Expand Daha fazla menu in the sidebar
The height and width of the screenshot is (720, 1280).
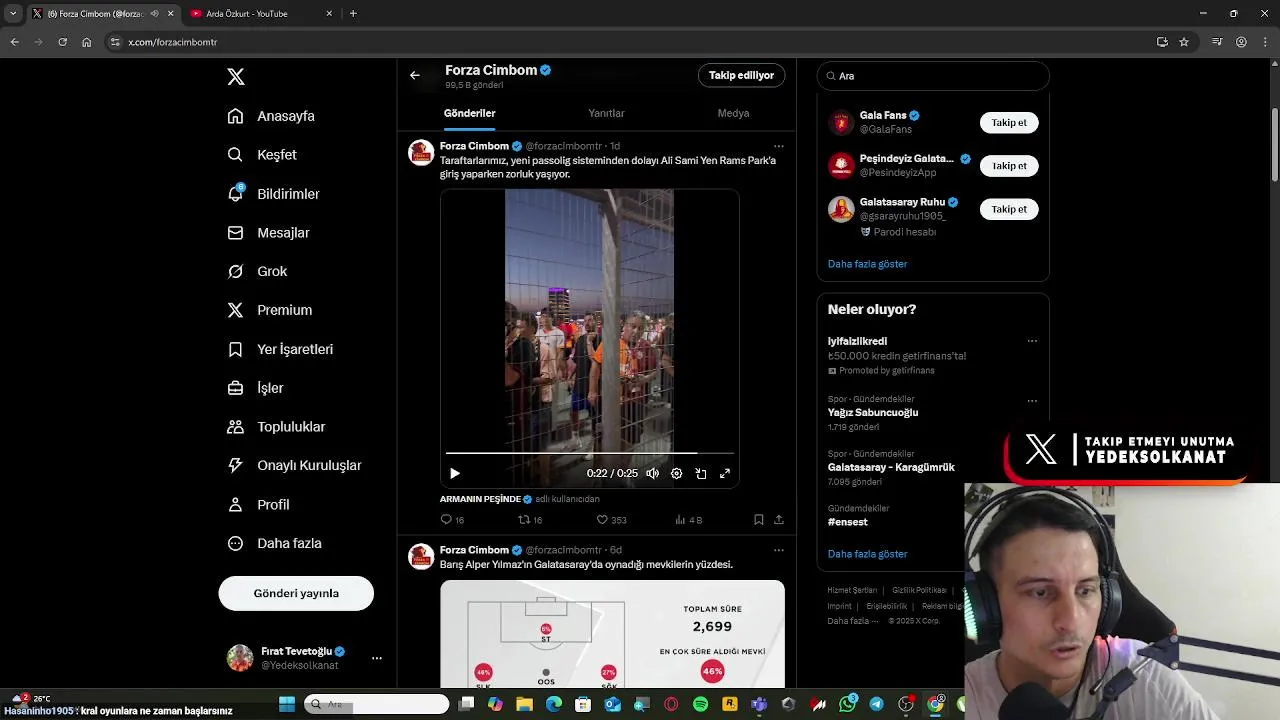(x=274, y=543)
